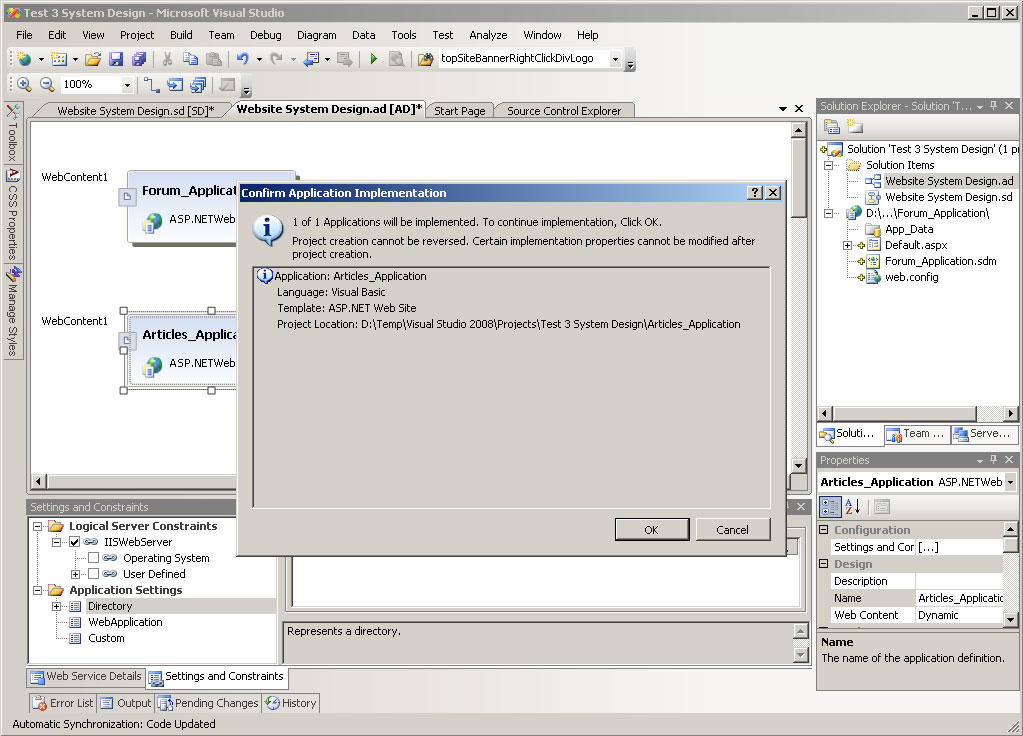Click the Paste clipboard icon
The width and height of the screenshot is (1023, 736).
click(x=213, y=59)
